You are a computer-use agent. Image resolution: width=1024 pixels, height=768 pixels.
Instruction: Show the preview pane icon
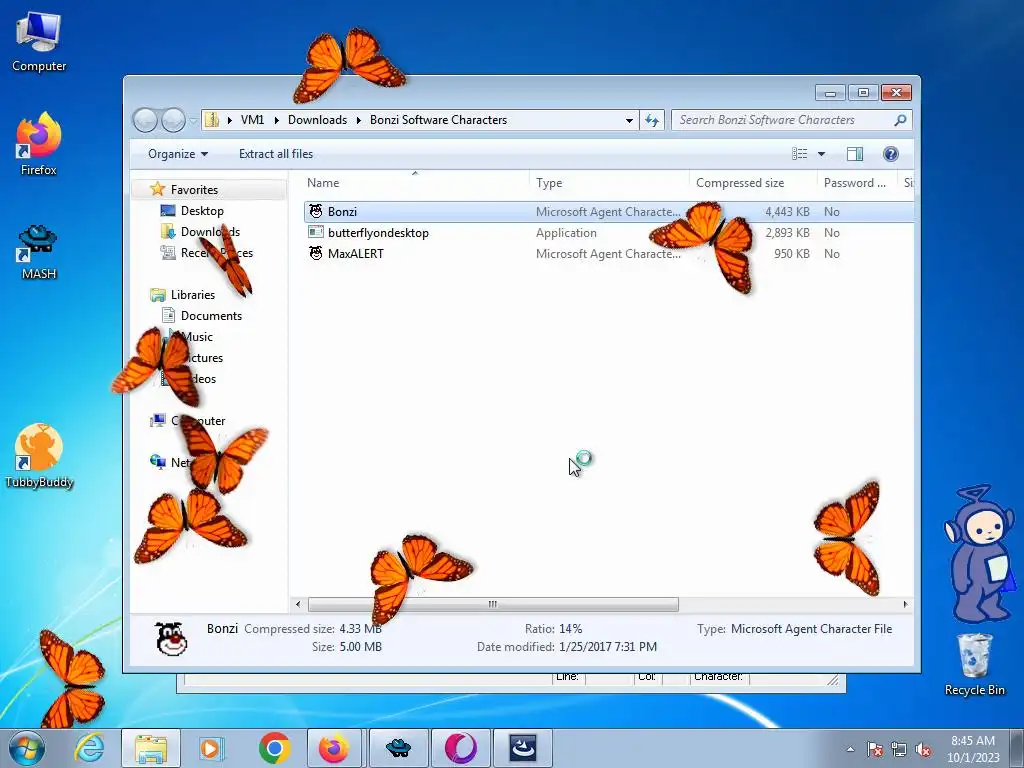tap(854, 154)
